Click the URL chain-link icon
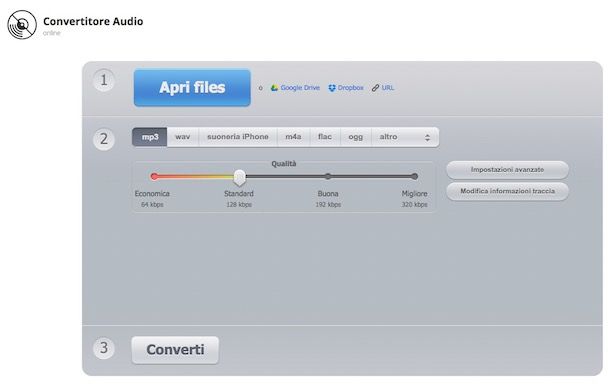Image resolution: width=610 pixels, height=391 pixels. pos(375,88)
